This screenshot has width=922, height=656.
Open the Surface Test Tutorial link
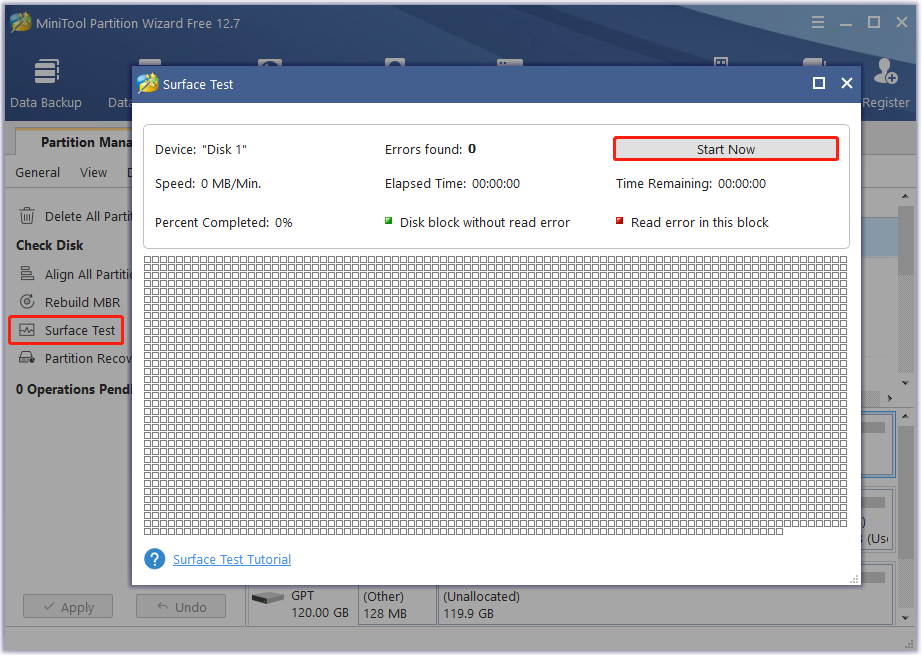(x=232, y=560)
